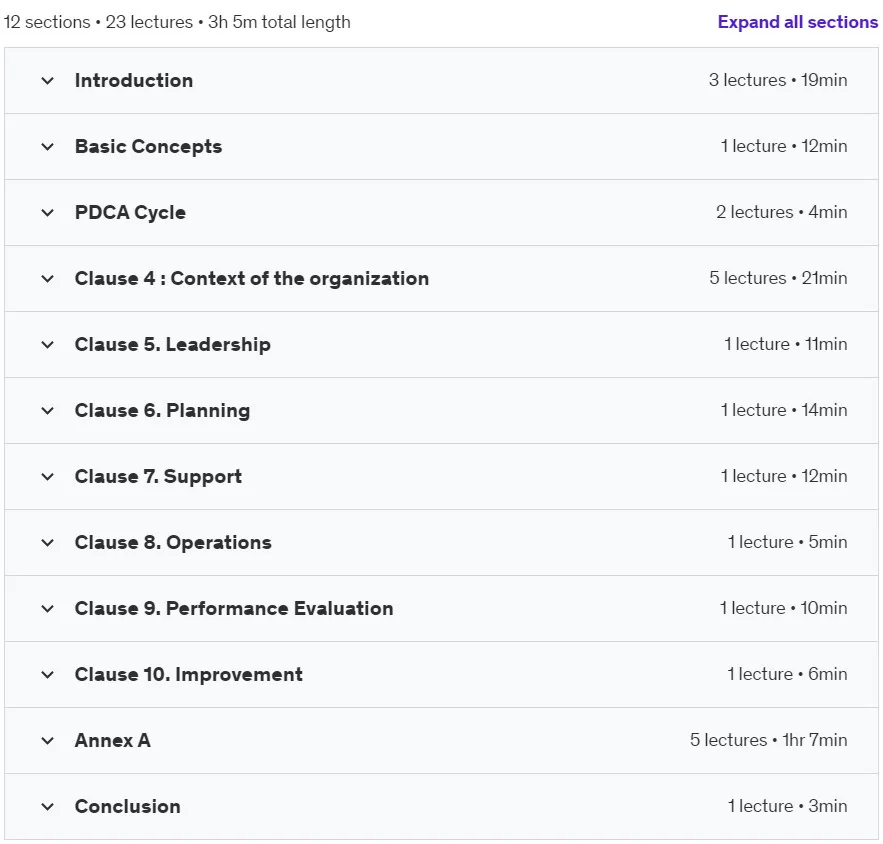
Task: Click chevron beside Clause 4 Context
Action: [x=48, y=278]
